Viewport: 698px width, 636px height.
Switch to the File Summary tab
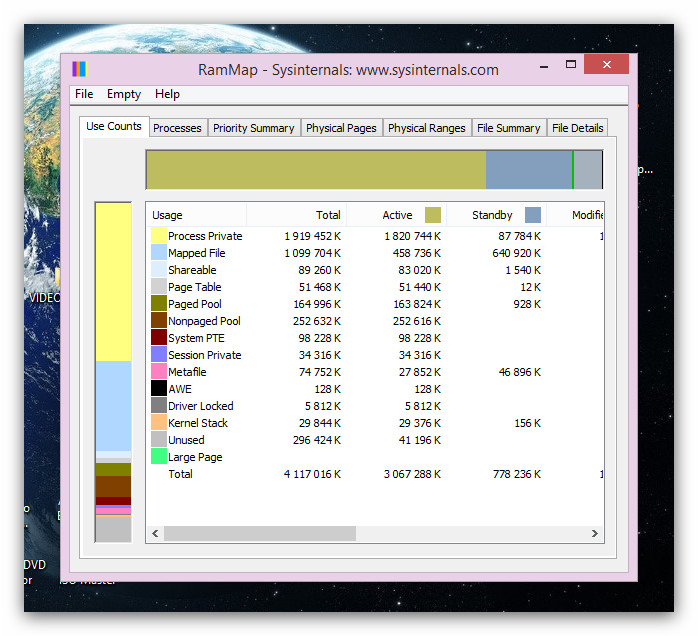tap(508, 128)
